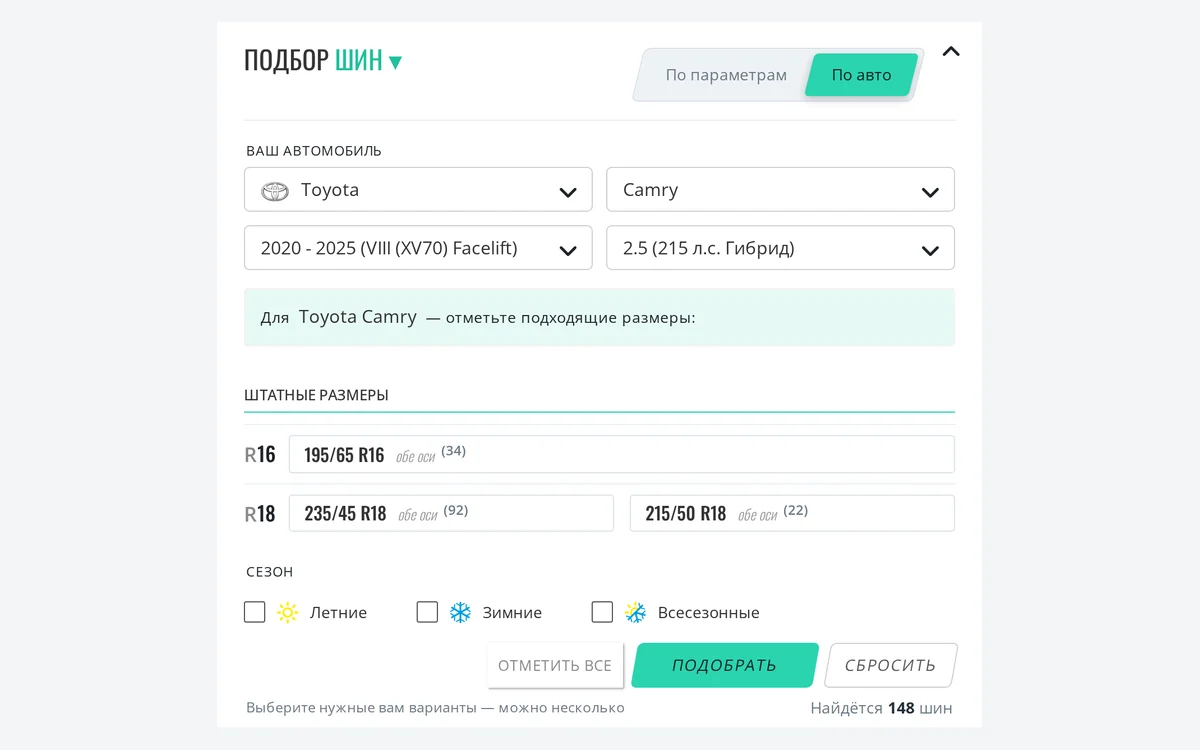Switch to the По авто tab
Image resolution: width=1200 pixels, height=750 pixels.
pos(861,75)
